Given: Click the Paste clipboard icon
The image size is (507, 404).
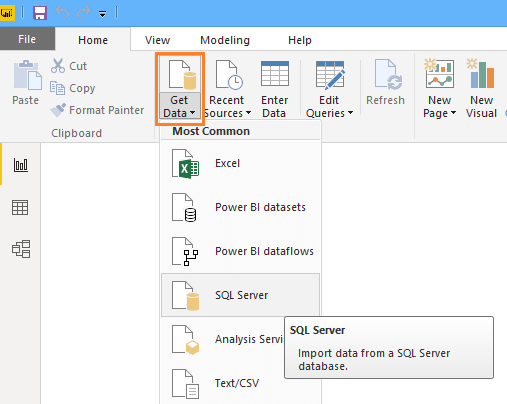Looking at the screenshot, I should 27,75.
